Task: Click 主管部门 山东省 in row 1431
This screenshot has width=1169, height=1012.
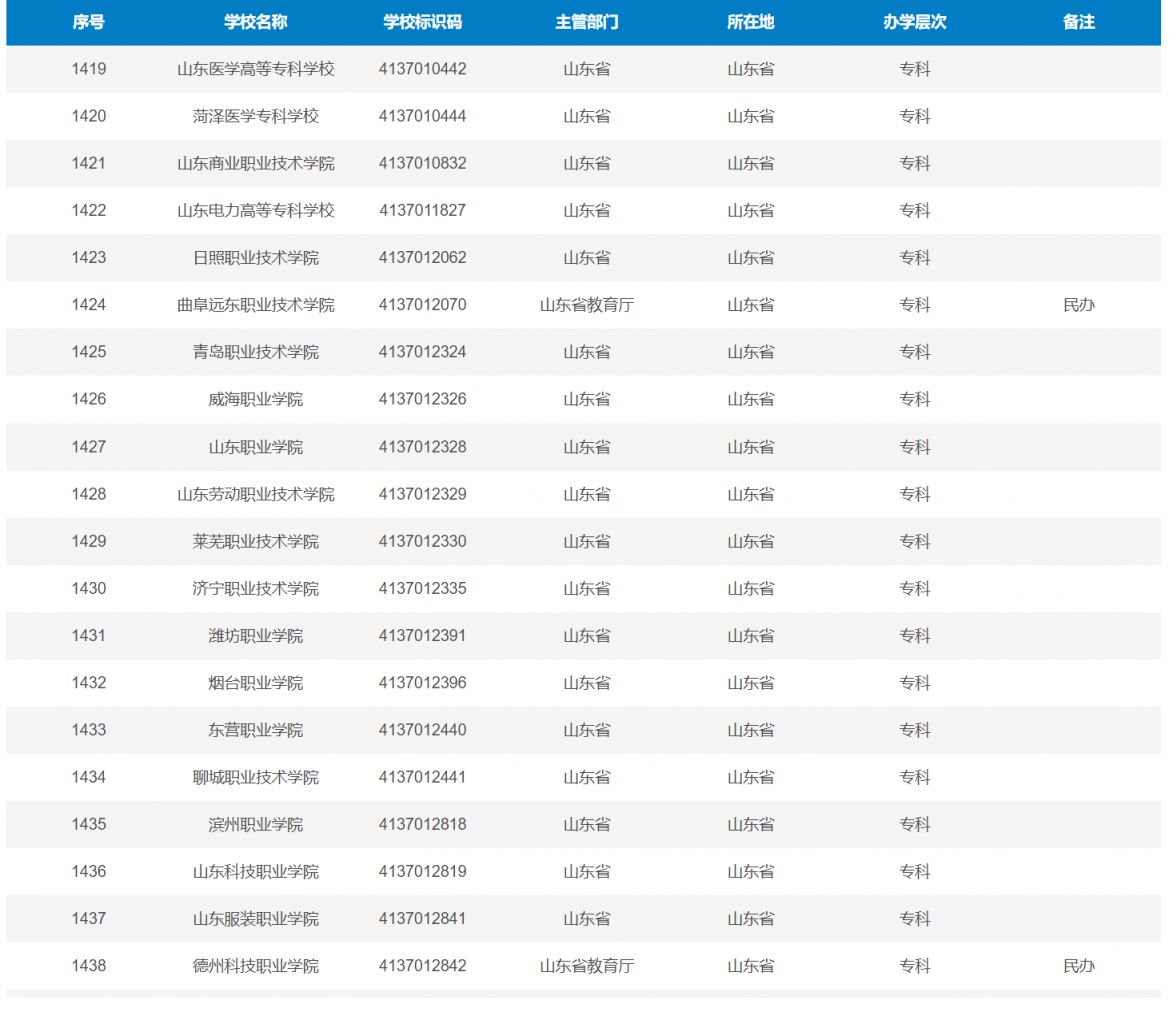Action: [587, 635]
